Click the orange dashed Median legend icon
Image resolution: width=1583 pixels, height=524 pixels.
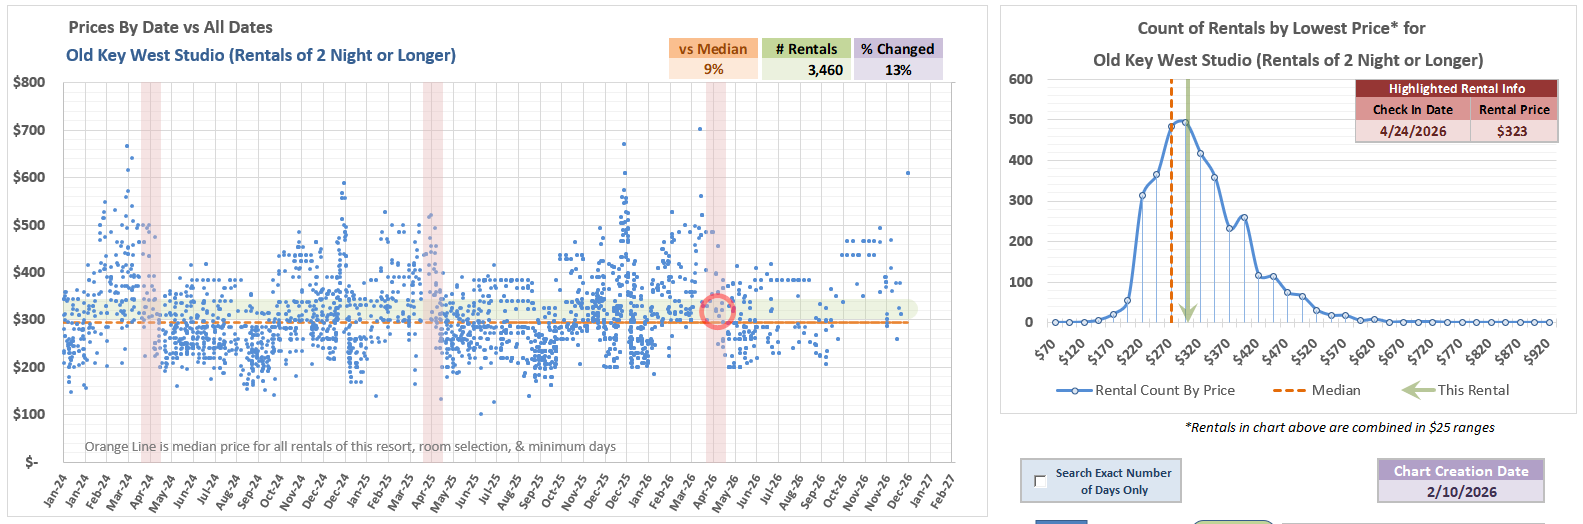click(x=1288, y=390)
